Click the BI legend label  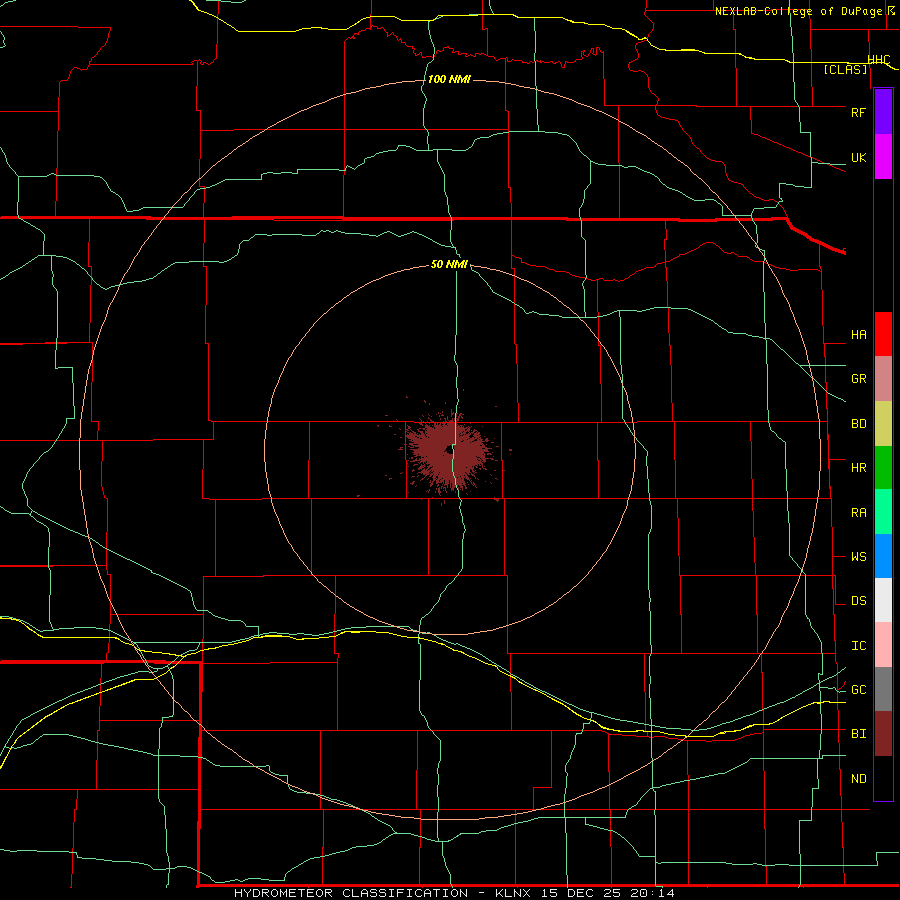(858, 734)
